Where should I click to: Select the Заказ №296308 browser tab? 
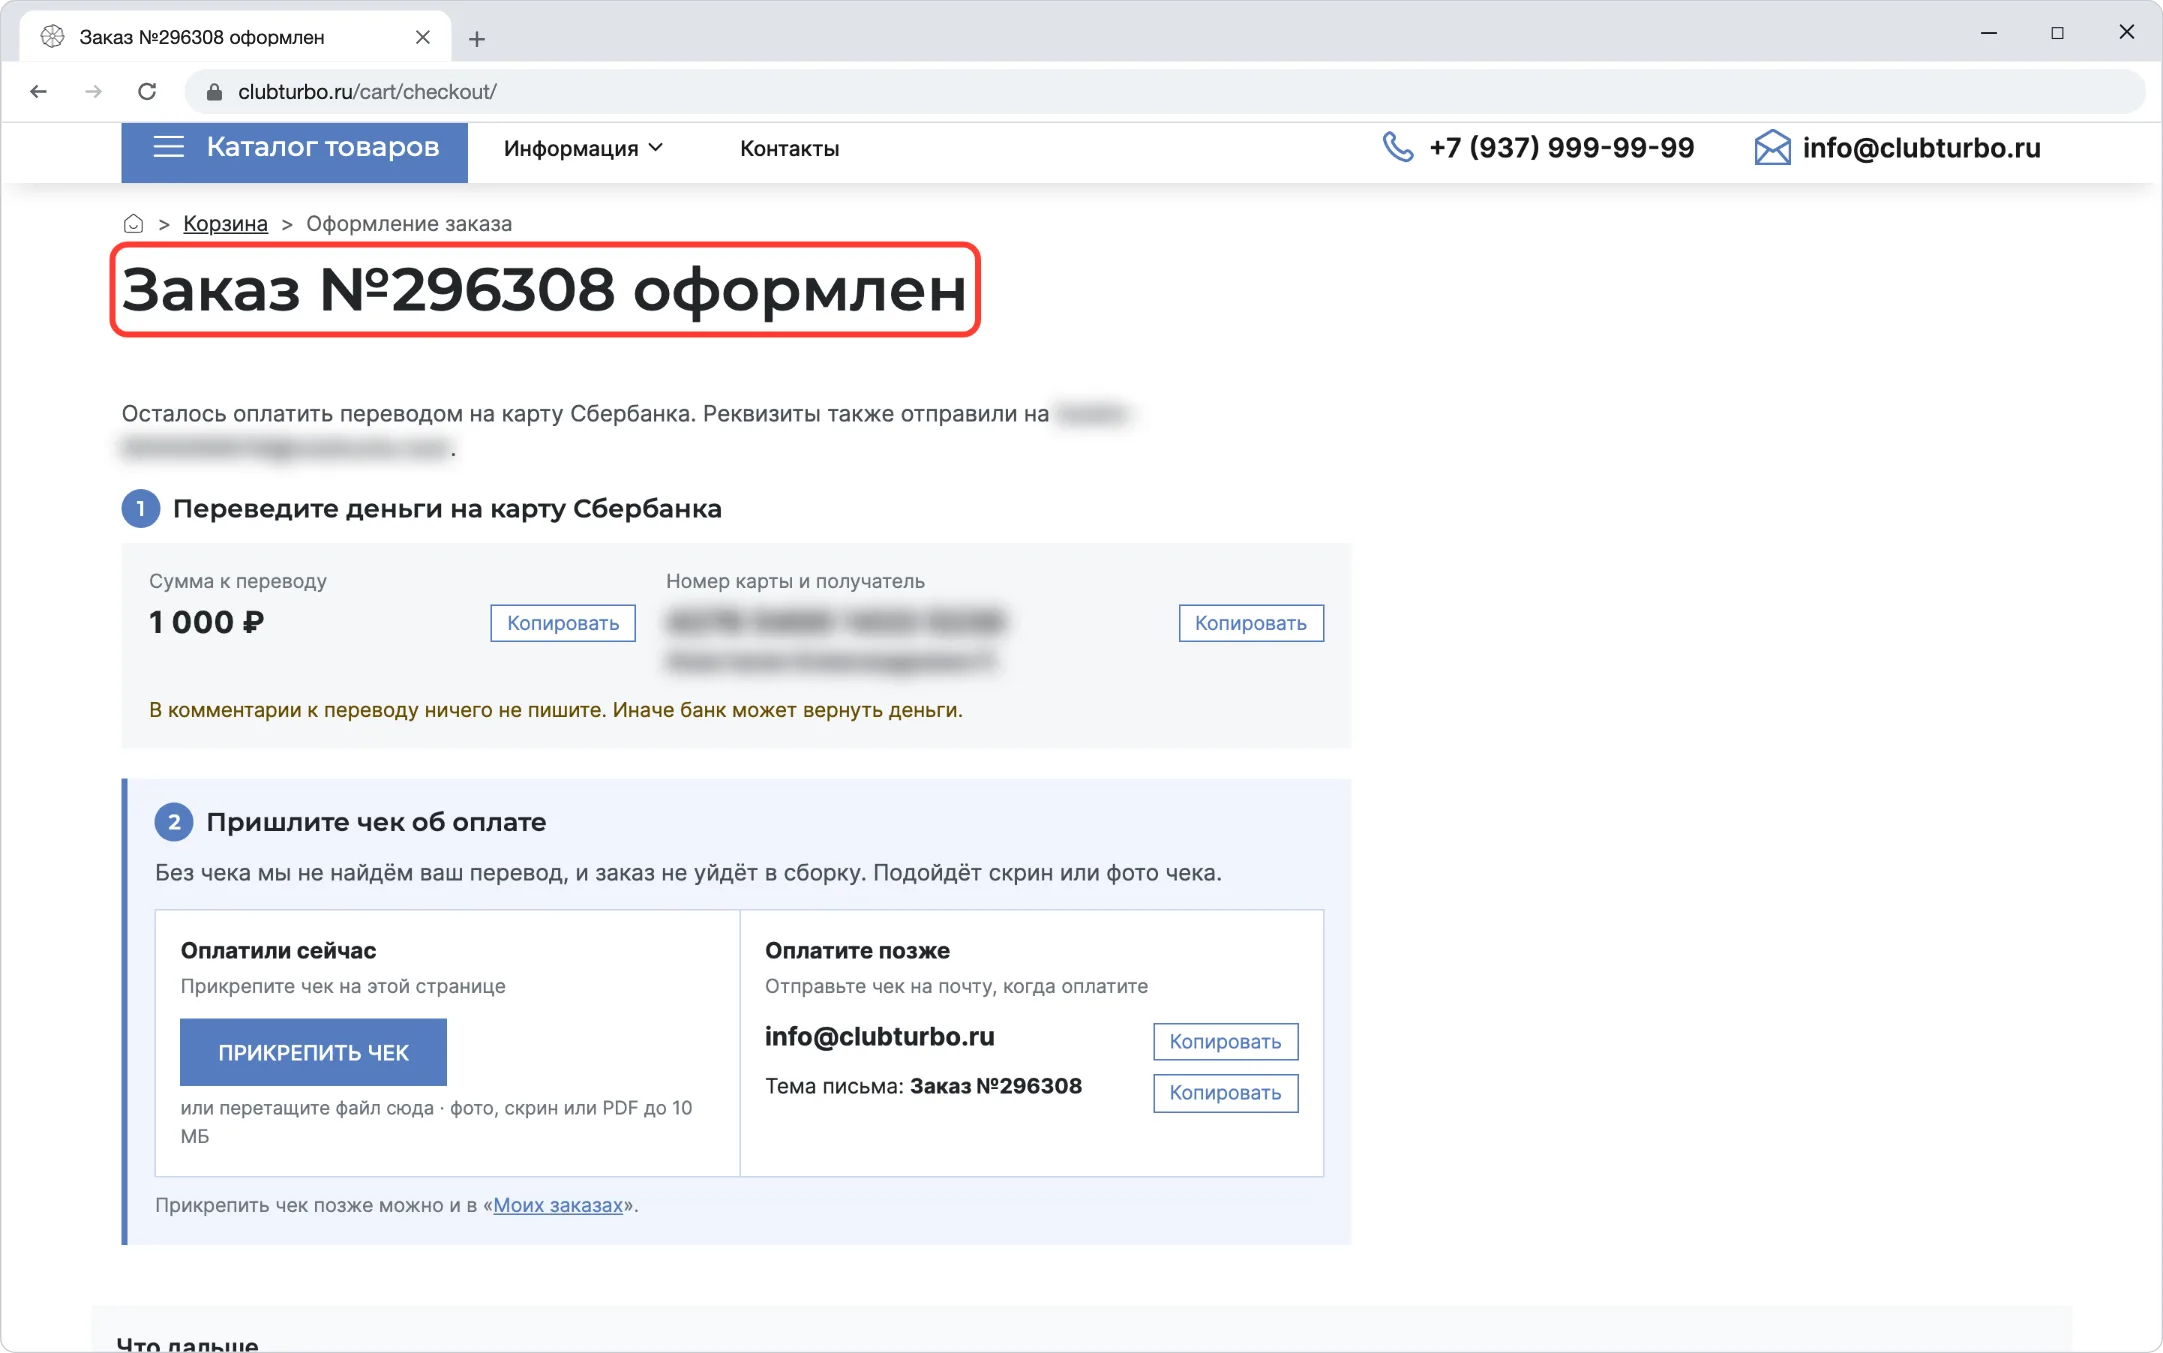pyautogui.click(x=235, y=37)
